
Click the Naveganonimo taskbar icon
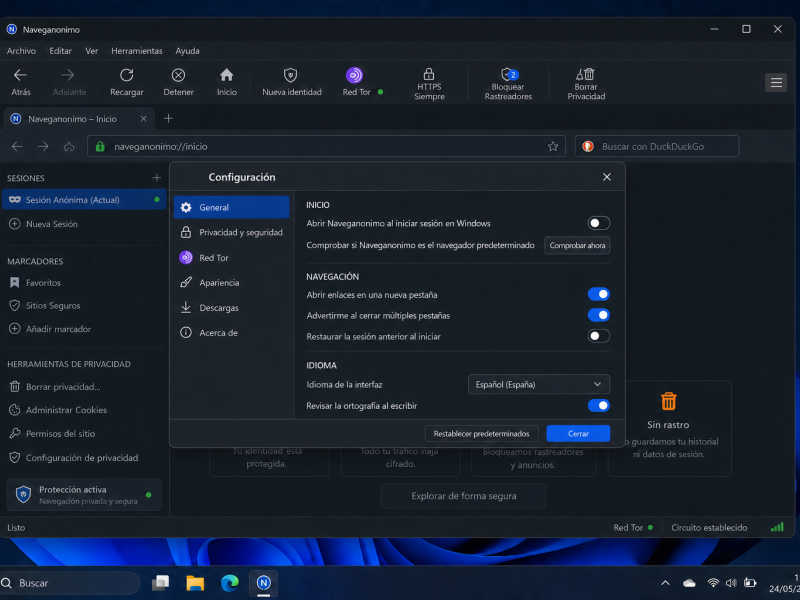(263, 583)
